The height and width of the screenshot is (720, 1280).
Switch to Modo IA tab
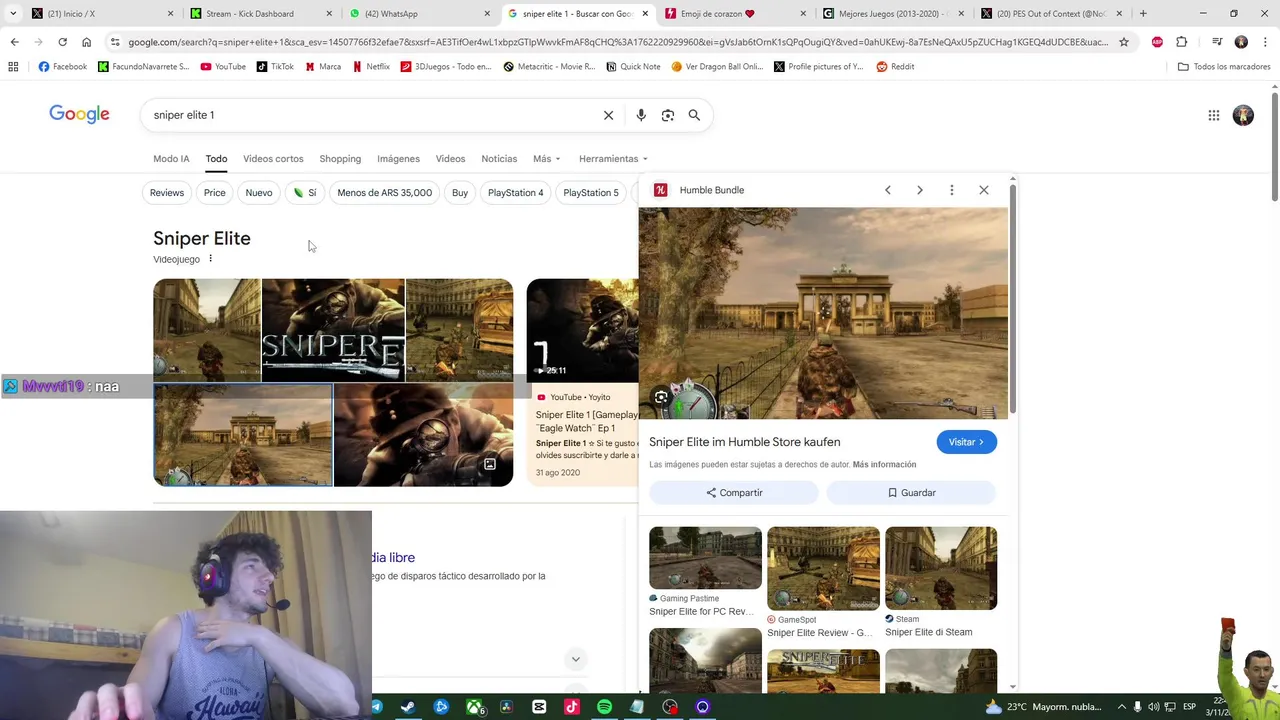pos(171,159)
